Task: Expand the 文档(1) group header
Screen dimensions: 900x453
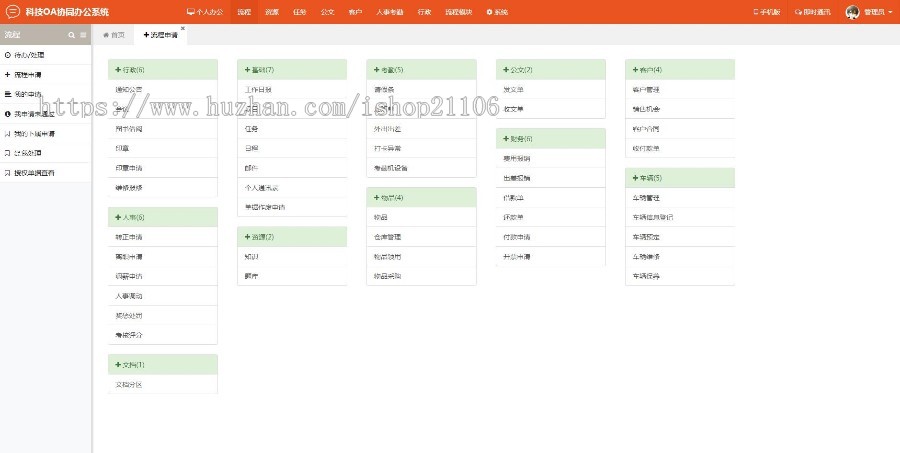Action: [162, 365]
